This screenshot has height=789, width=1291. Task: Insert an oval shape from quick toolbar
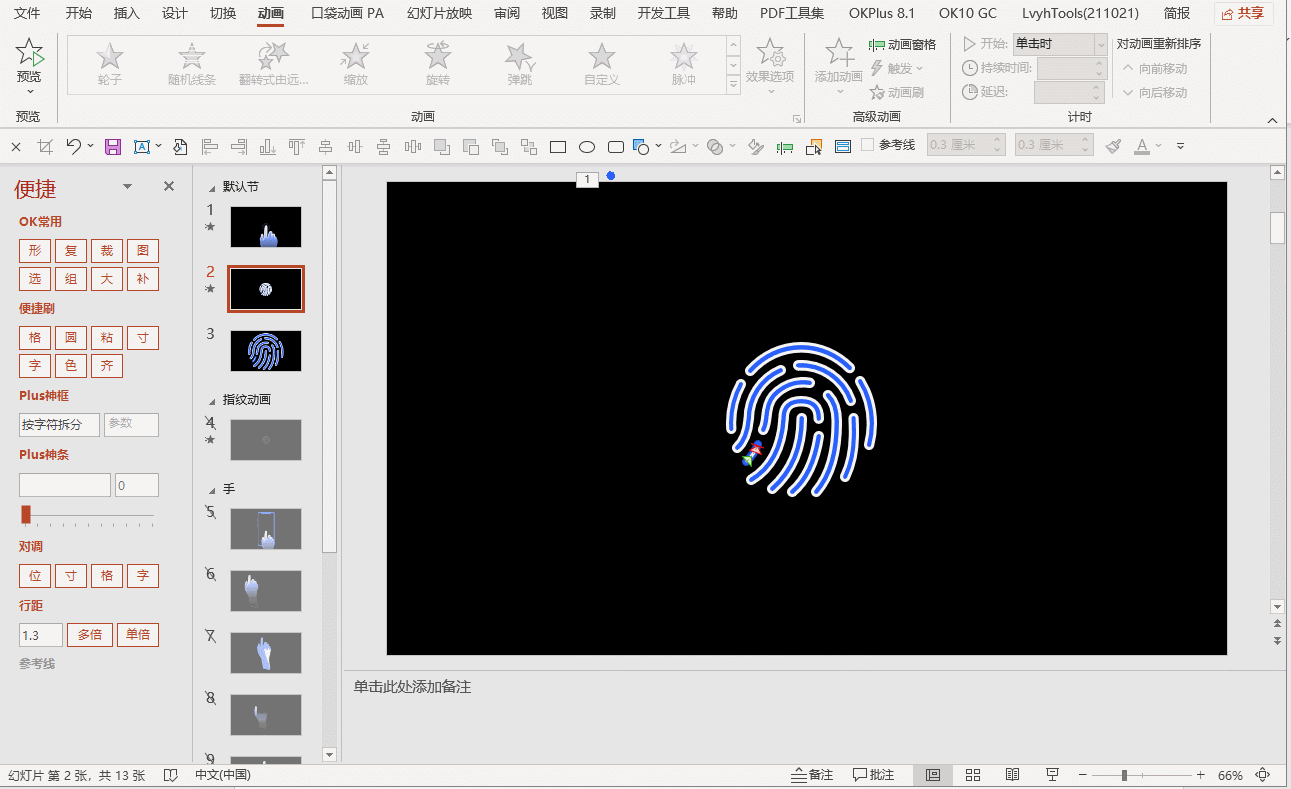[x=587, y=147]
